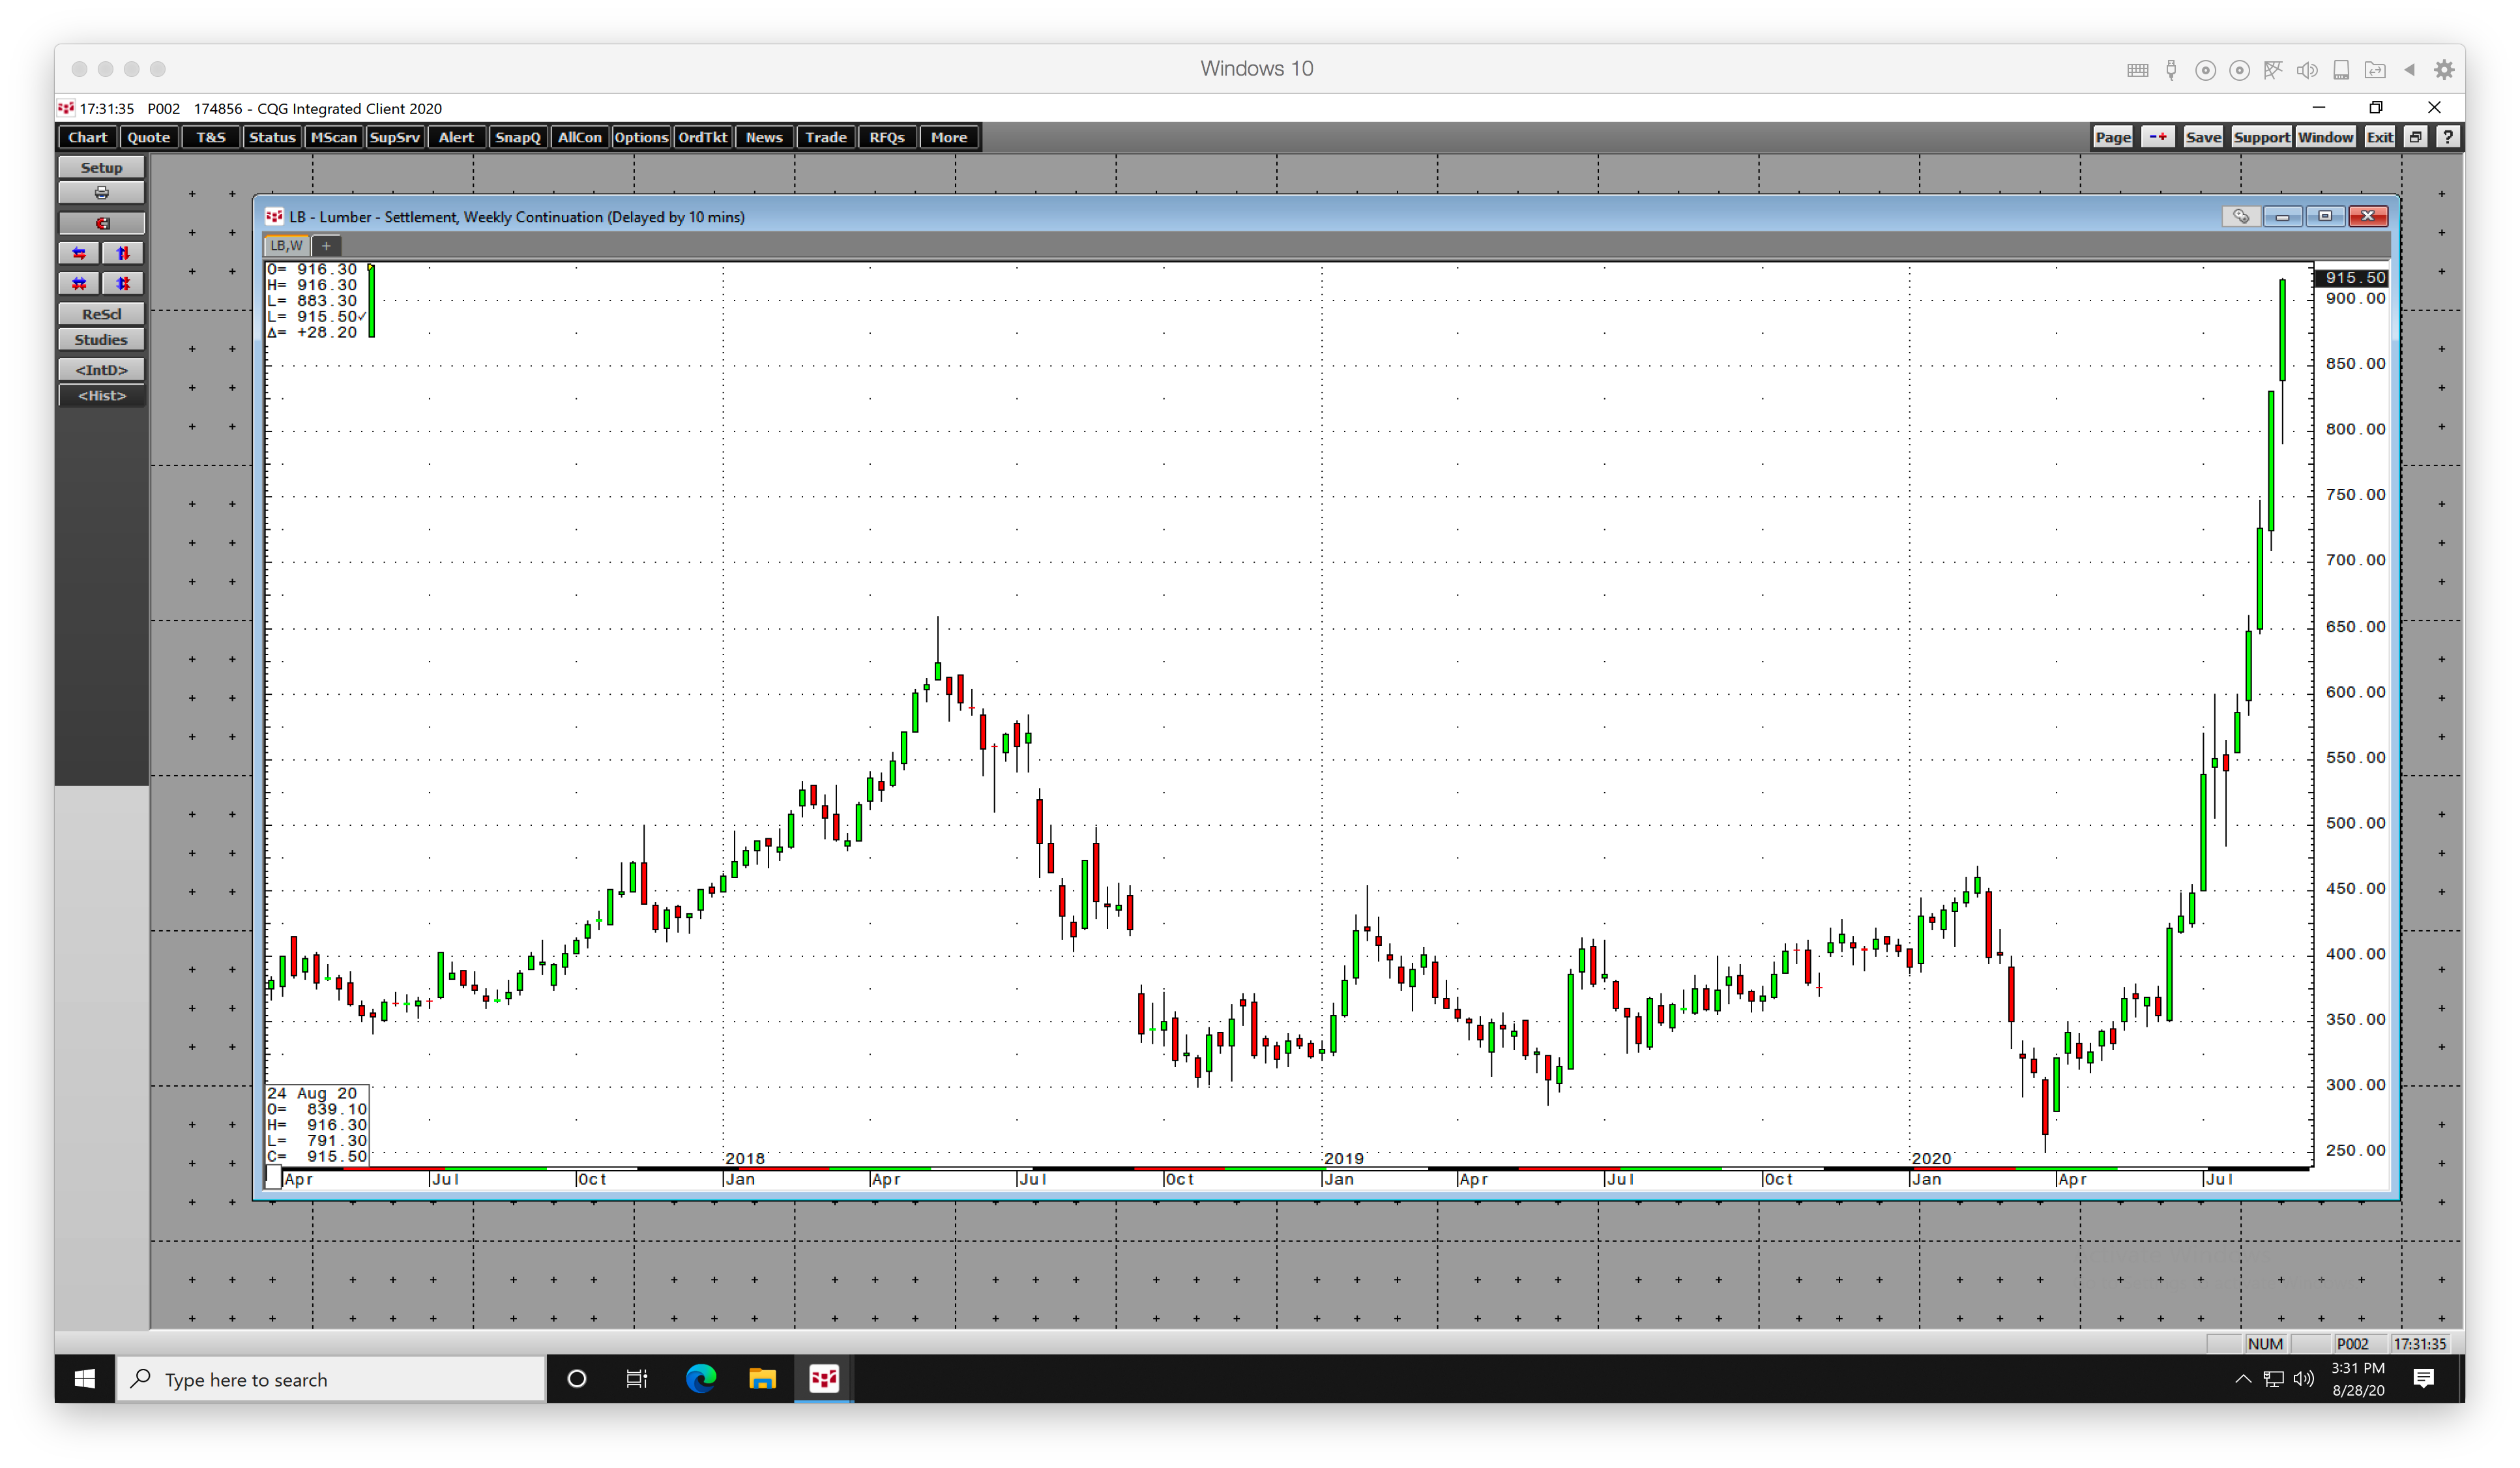
Task: Toggle the <Hist> historical mode
Action: (101, 396)
